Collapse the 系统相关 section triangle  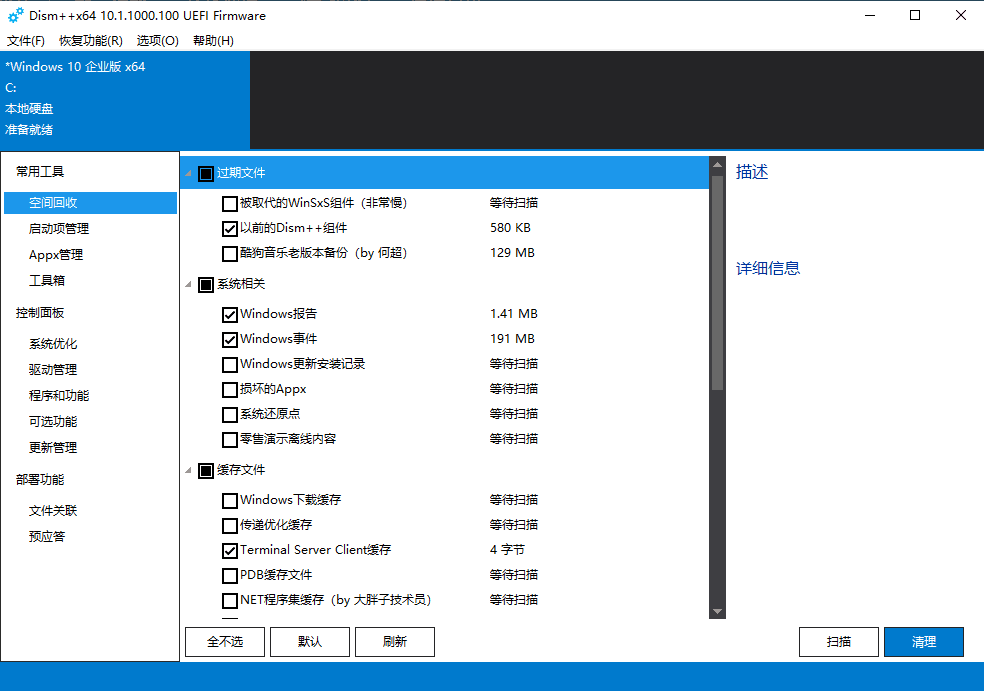tap(187, 284)
